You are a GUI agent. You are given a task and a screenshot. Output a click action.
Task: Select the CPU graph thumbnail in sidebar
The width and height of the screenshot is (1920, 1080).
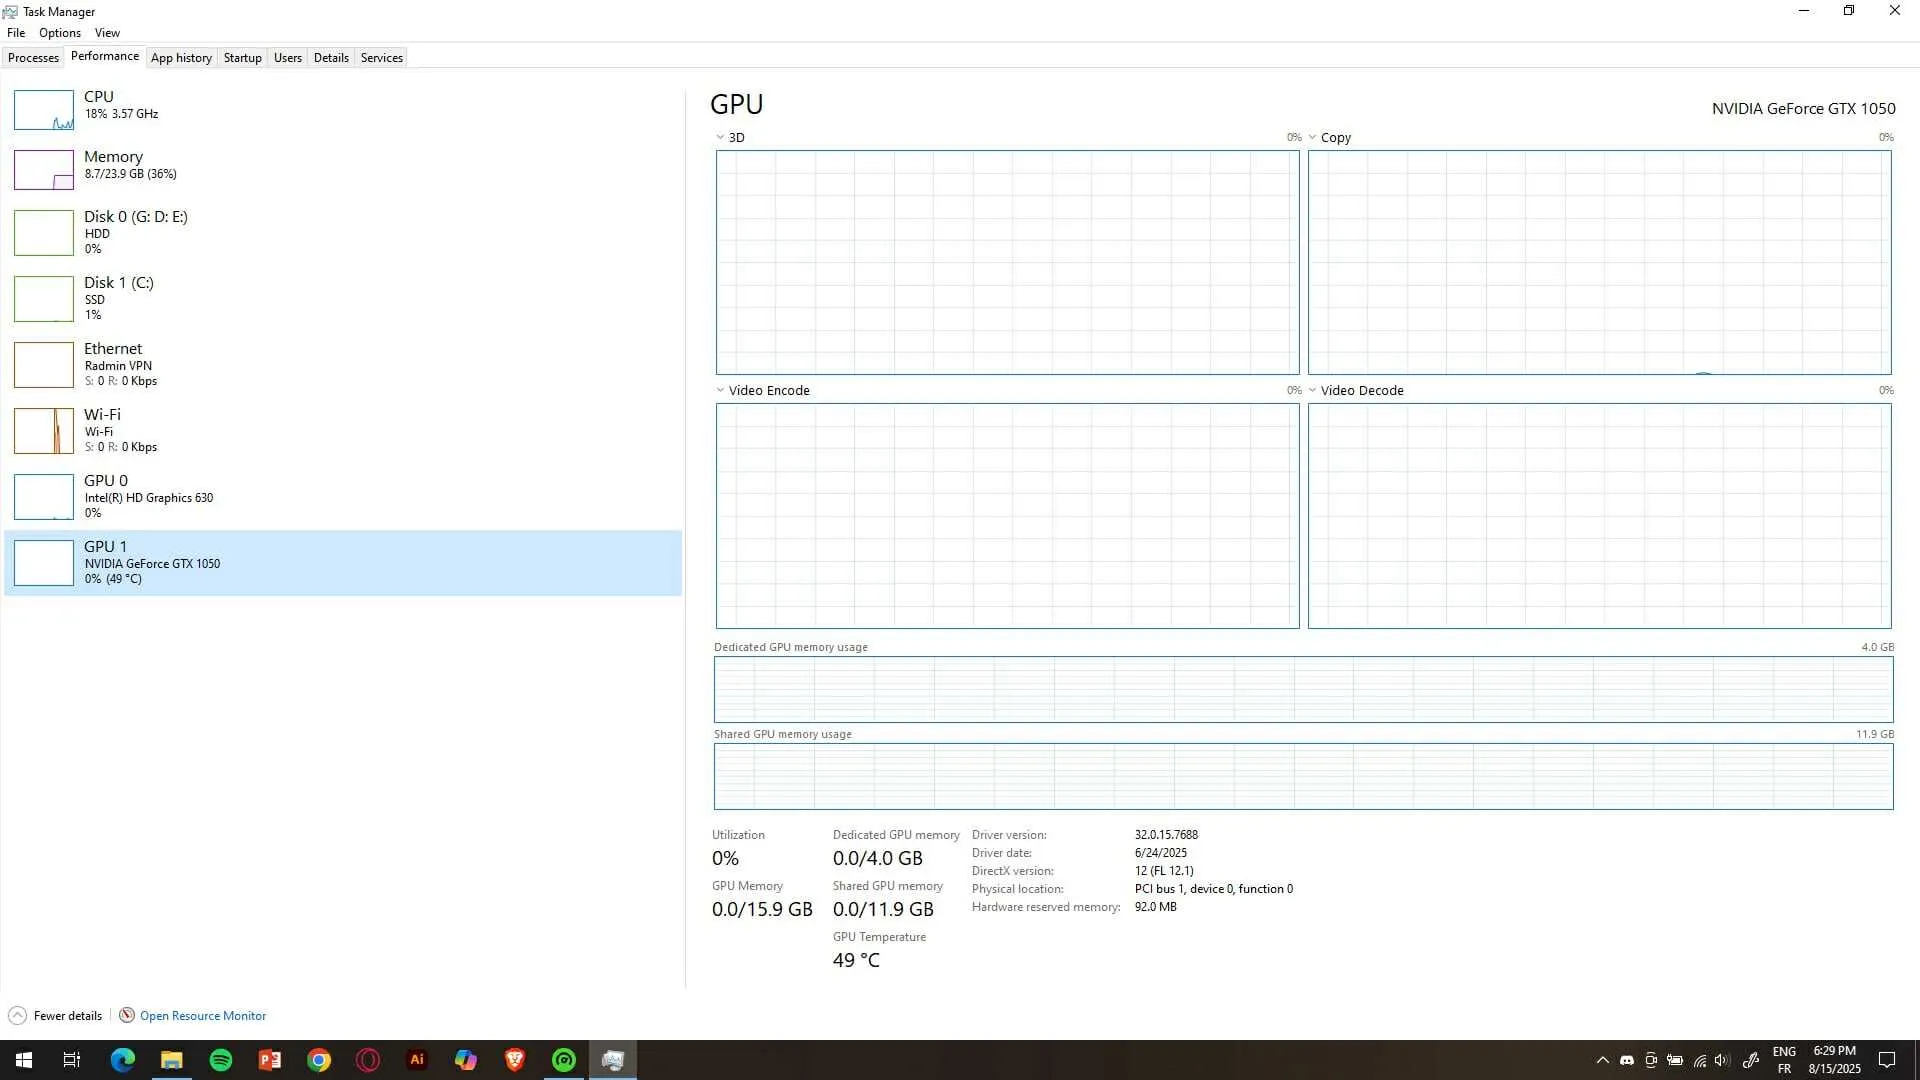(44, 110)
